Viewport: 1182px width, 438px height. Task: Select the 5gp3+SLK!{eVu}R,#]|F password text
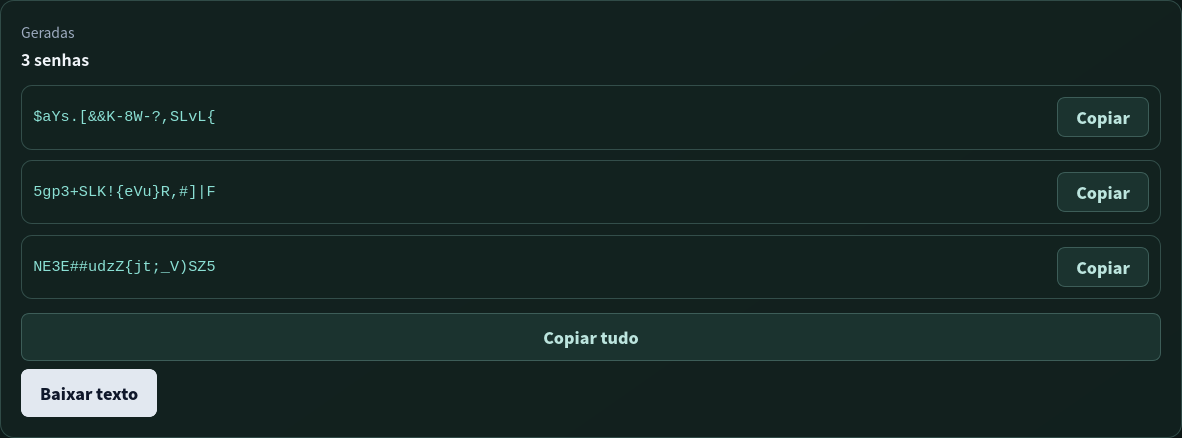pos(124,191)
